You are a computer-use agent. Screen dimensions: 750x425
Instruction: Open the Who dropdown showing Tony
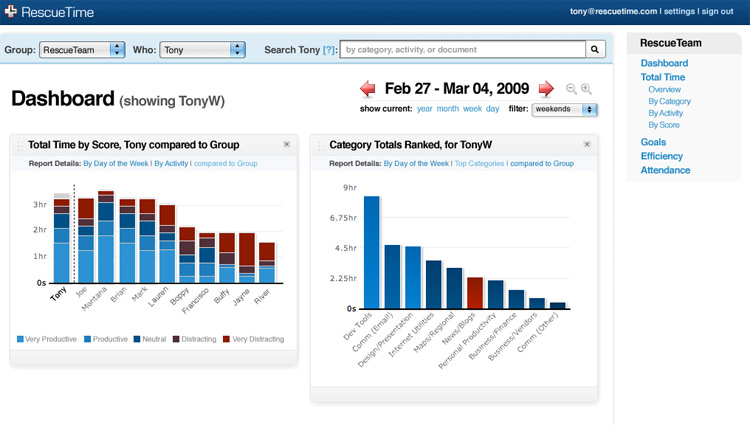tap(202, 49)
